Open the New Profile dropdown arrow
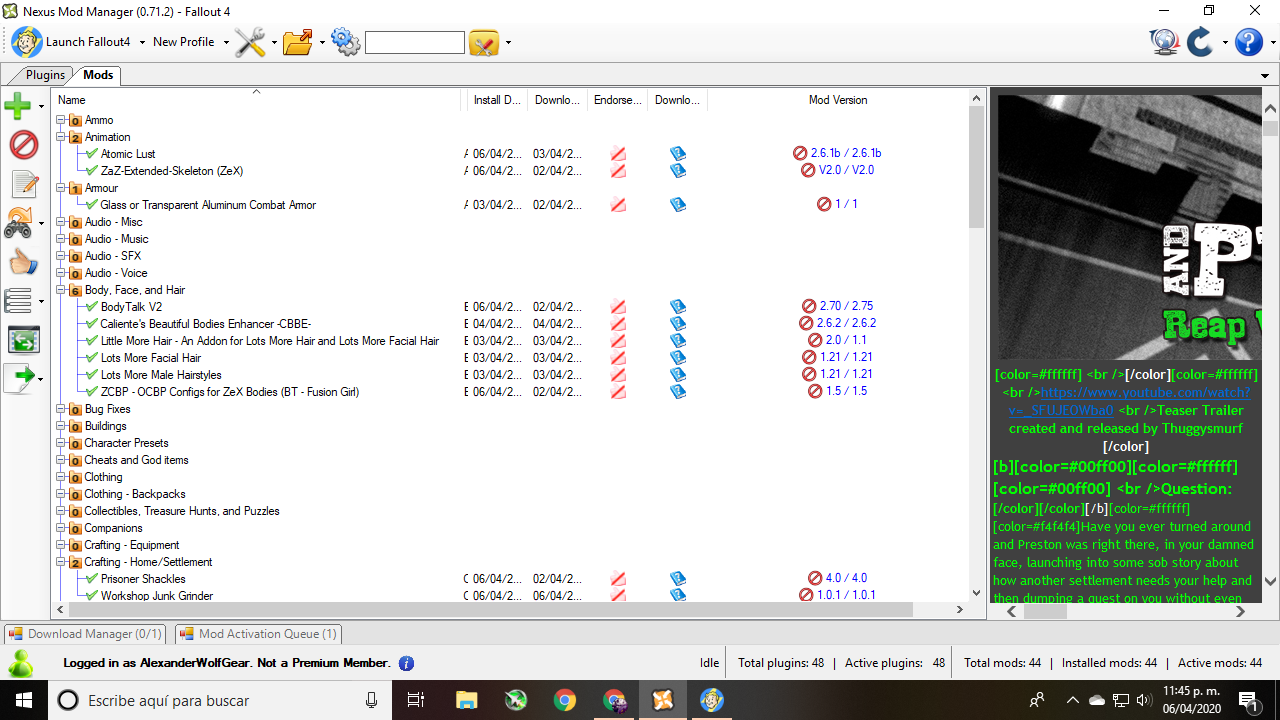The image size is (1280, 720). tap(226, 43)
